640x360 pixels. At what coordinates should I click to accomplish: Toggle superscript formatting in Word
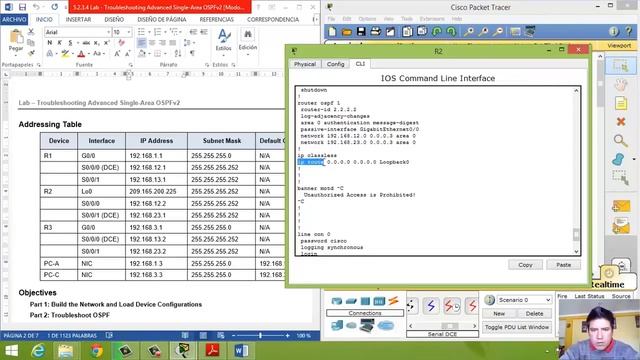tap(107, 42)
